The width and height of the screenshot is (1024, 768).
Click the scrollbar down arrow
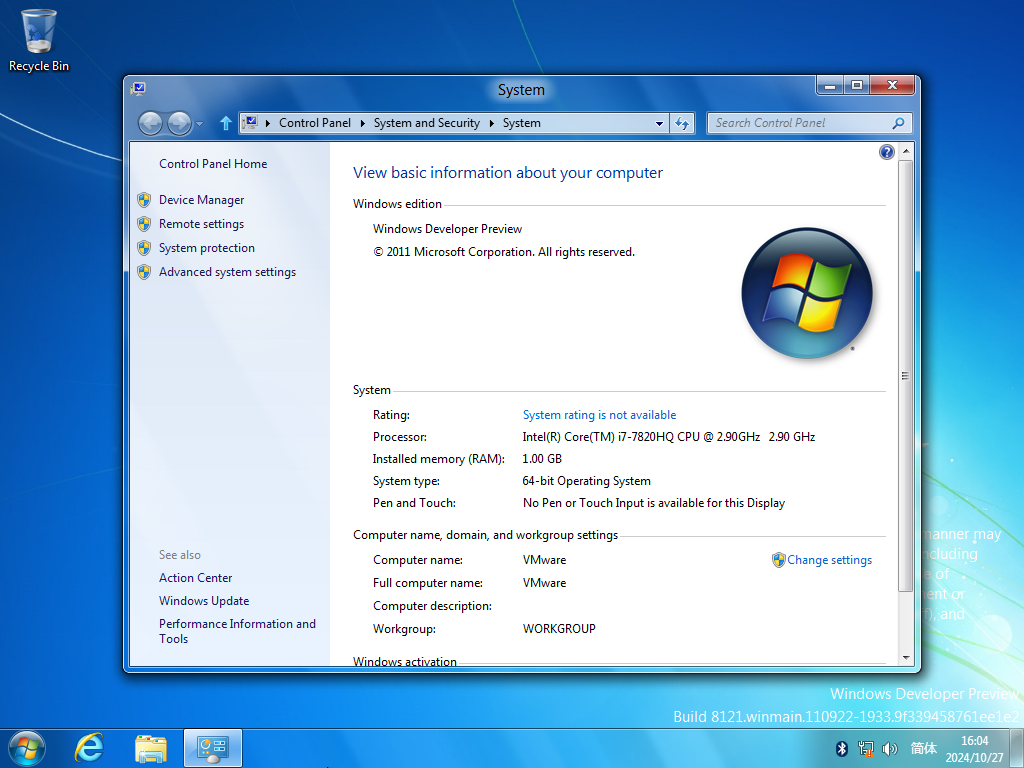(906, 658)
